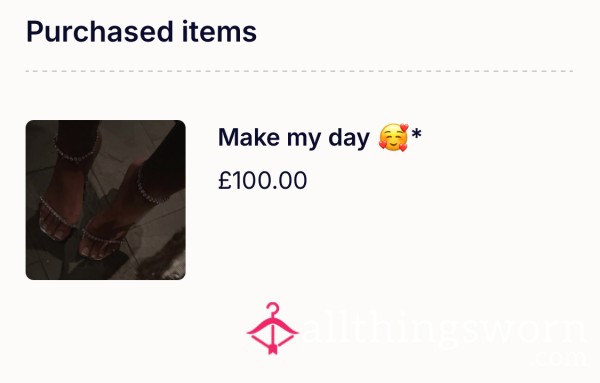Select the word "Purchased" in the heading

(x=100, y=32)
